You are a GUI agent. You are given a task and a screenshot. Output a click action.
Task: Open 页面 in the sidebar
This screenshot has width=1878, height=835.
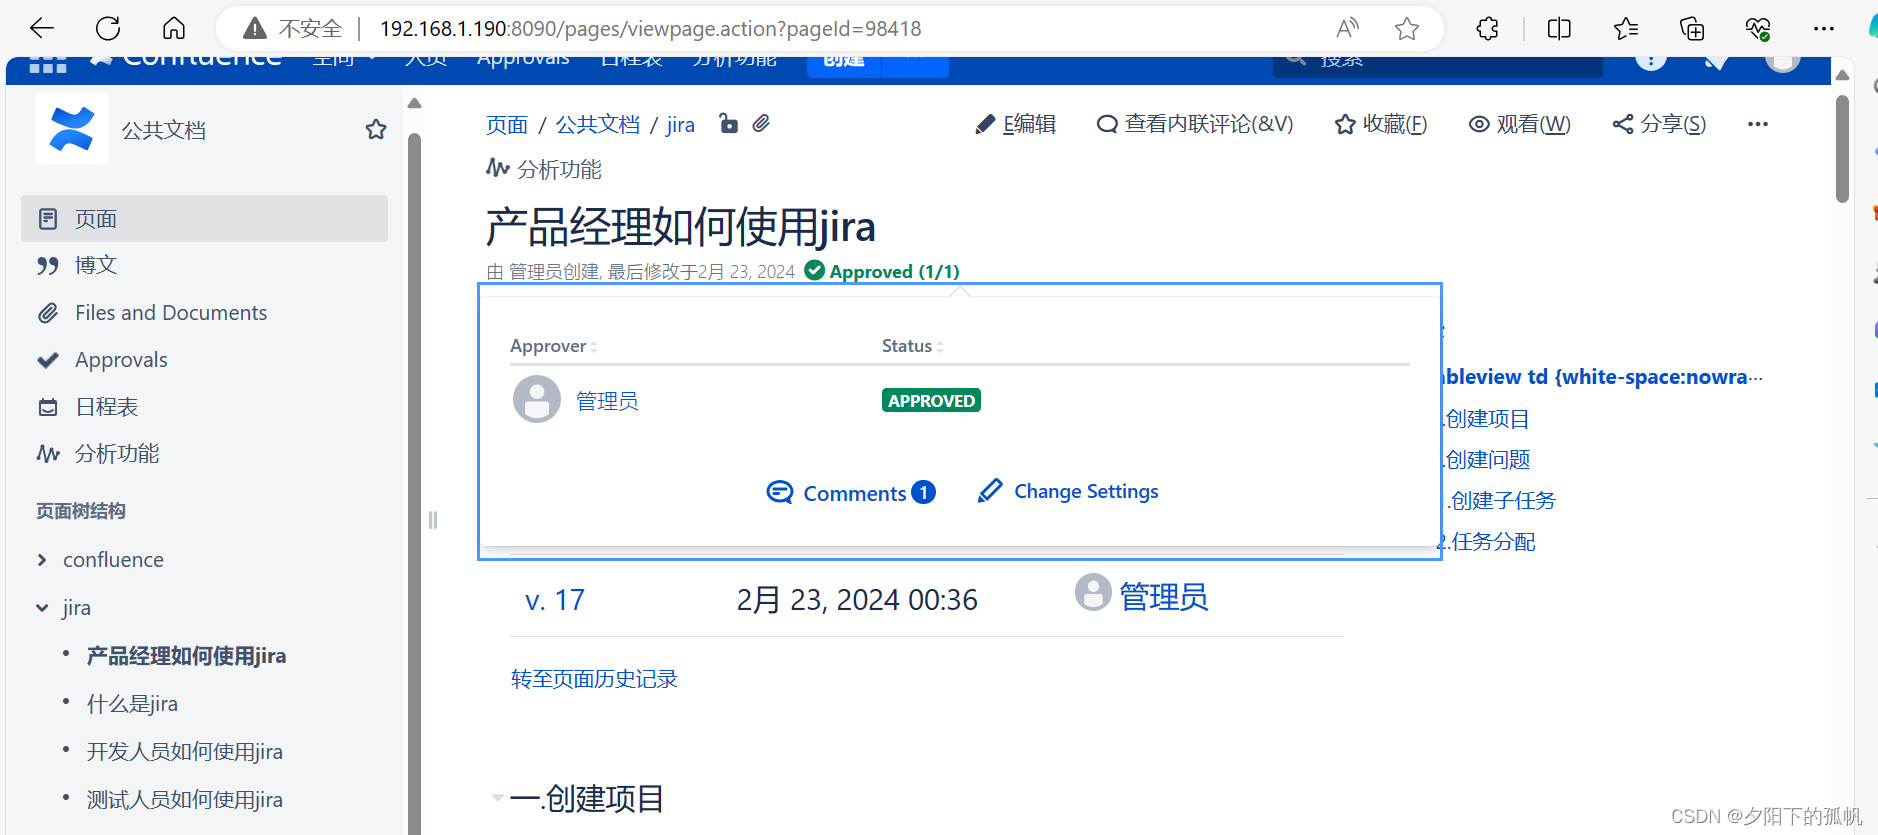click(x=204, y=218)
